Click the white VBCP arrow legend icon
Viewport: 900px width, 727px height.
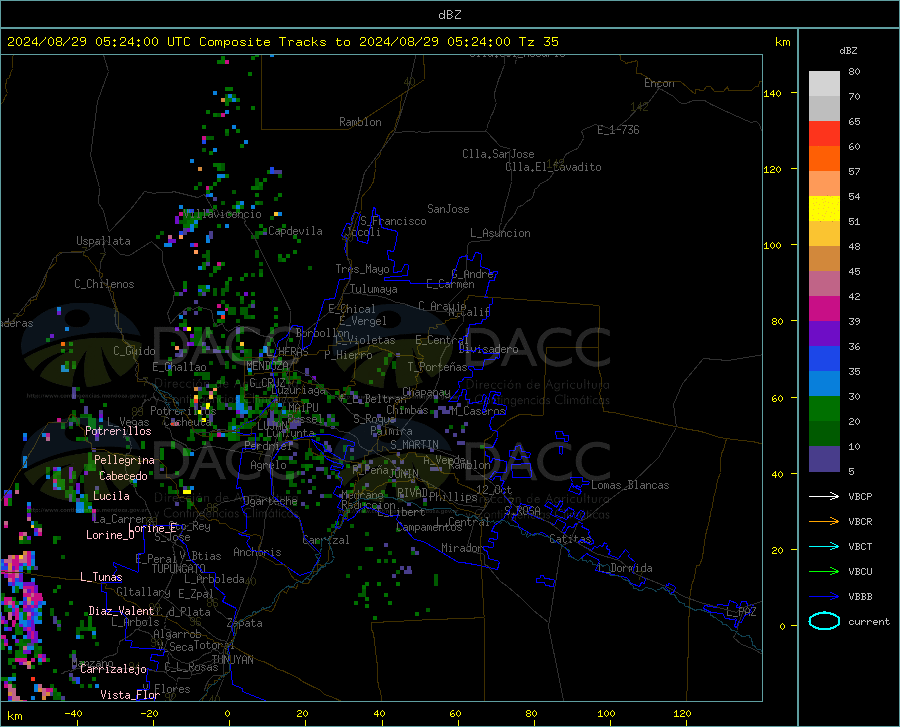click(x=824, y=496)
